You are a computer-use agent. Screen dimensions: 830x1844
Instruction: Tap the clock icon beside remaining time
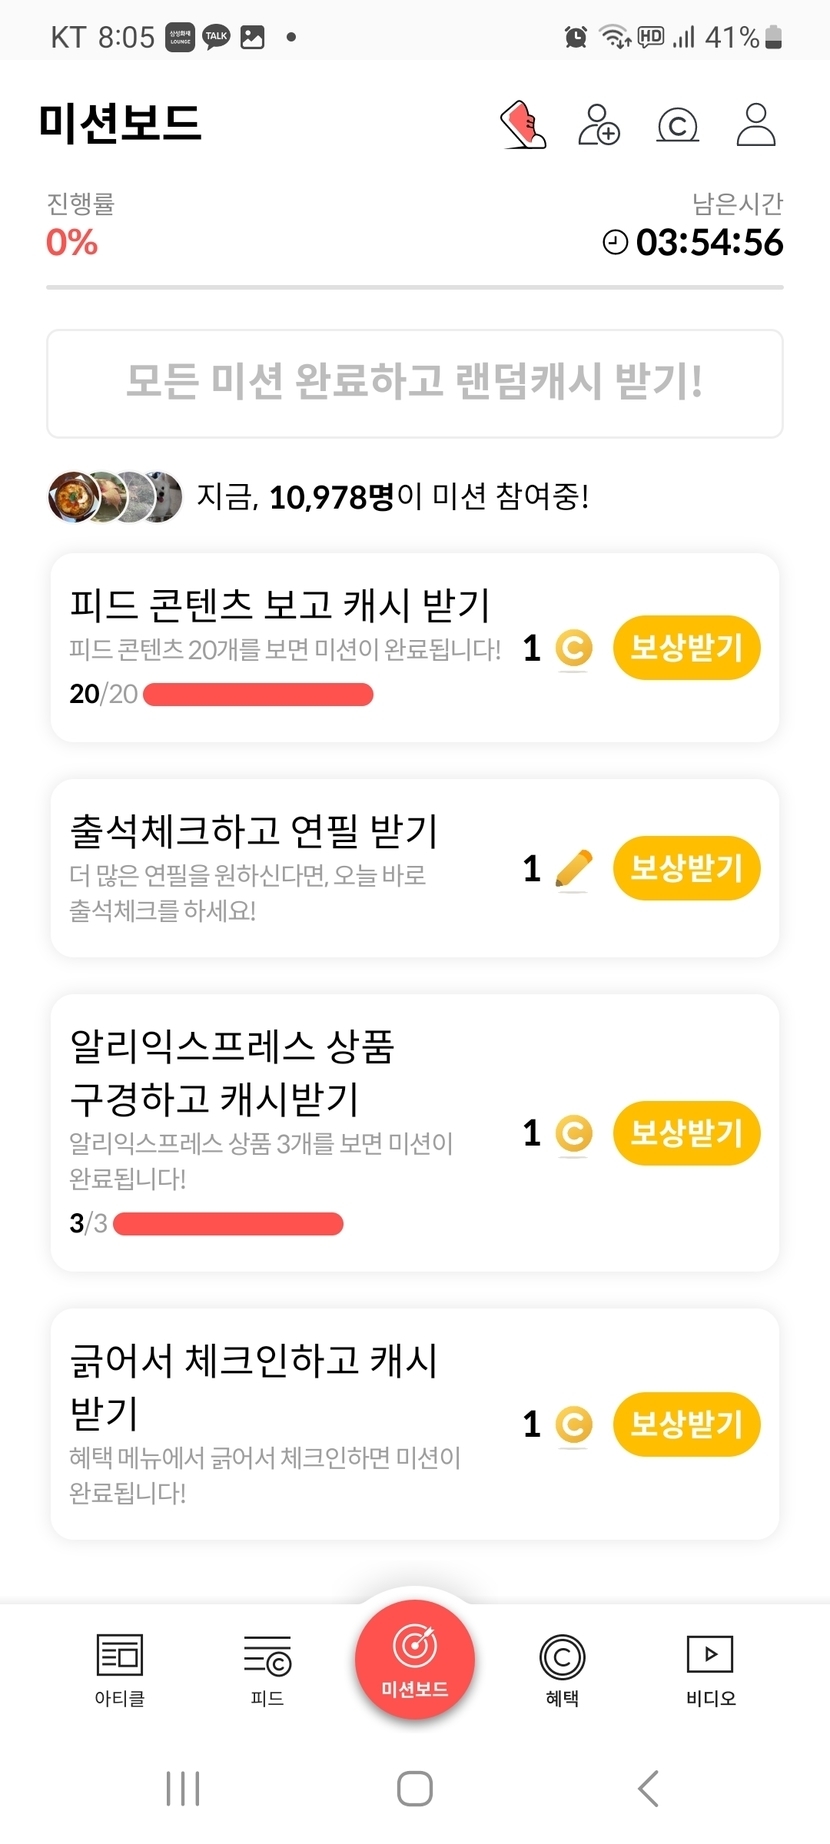tap(615, 242)
